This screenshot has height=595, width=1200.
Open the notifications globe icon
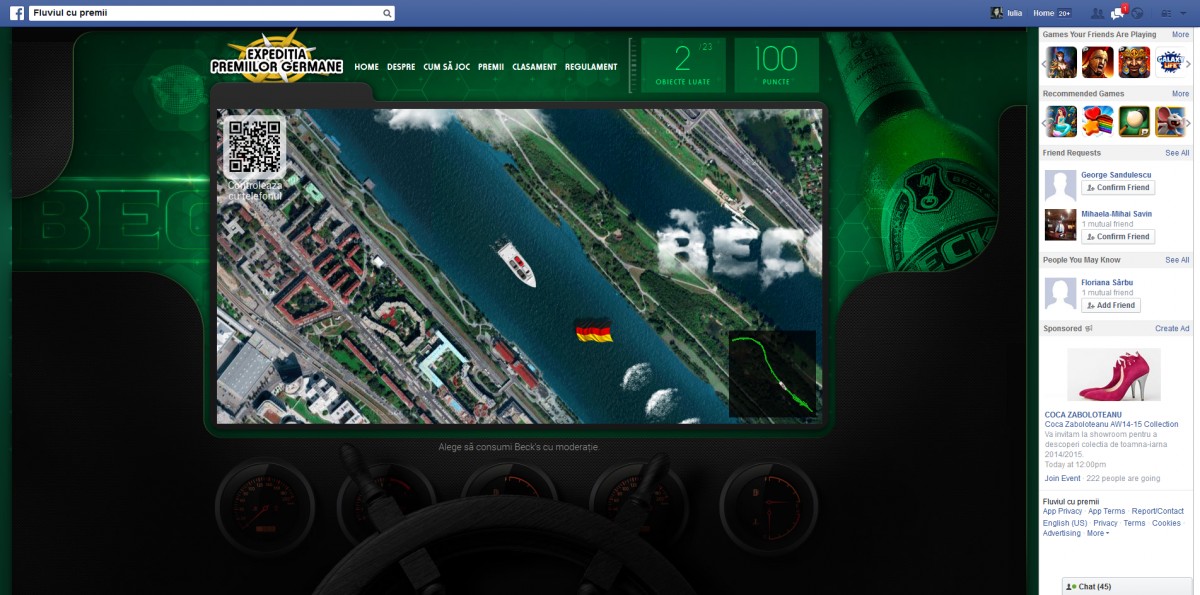pyautogui.click(x=1137, y=13)
